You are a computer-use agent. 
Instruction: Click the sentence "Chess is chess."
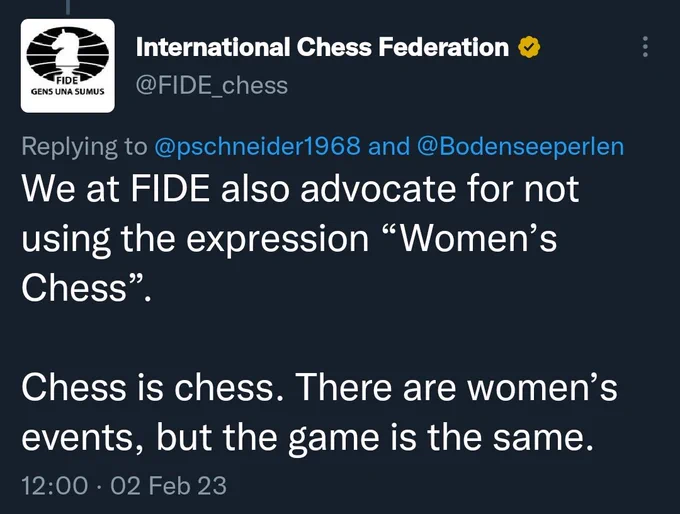pyautogui.click(x=154, y=387)
